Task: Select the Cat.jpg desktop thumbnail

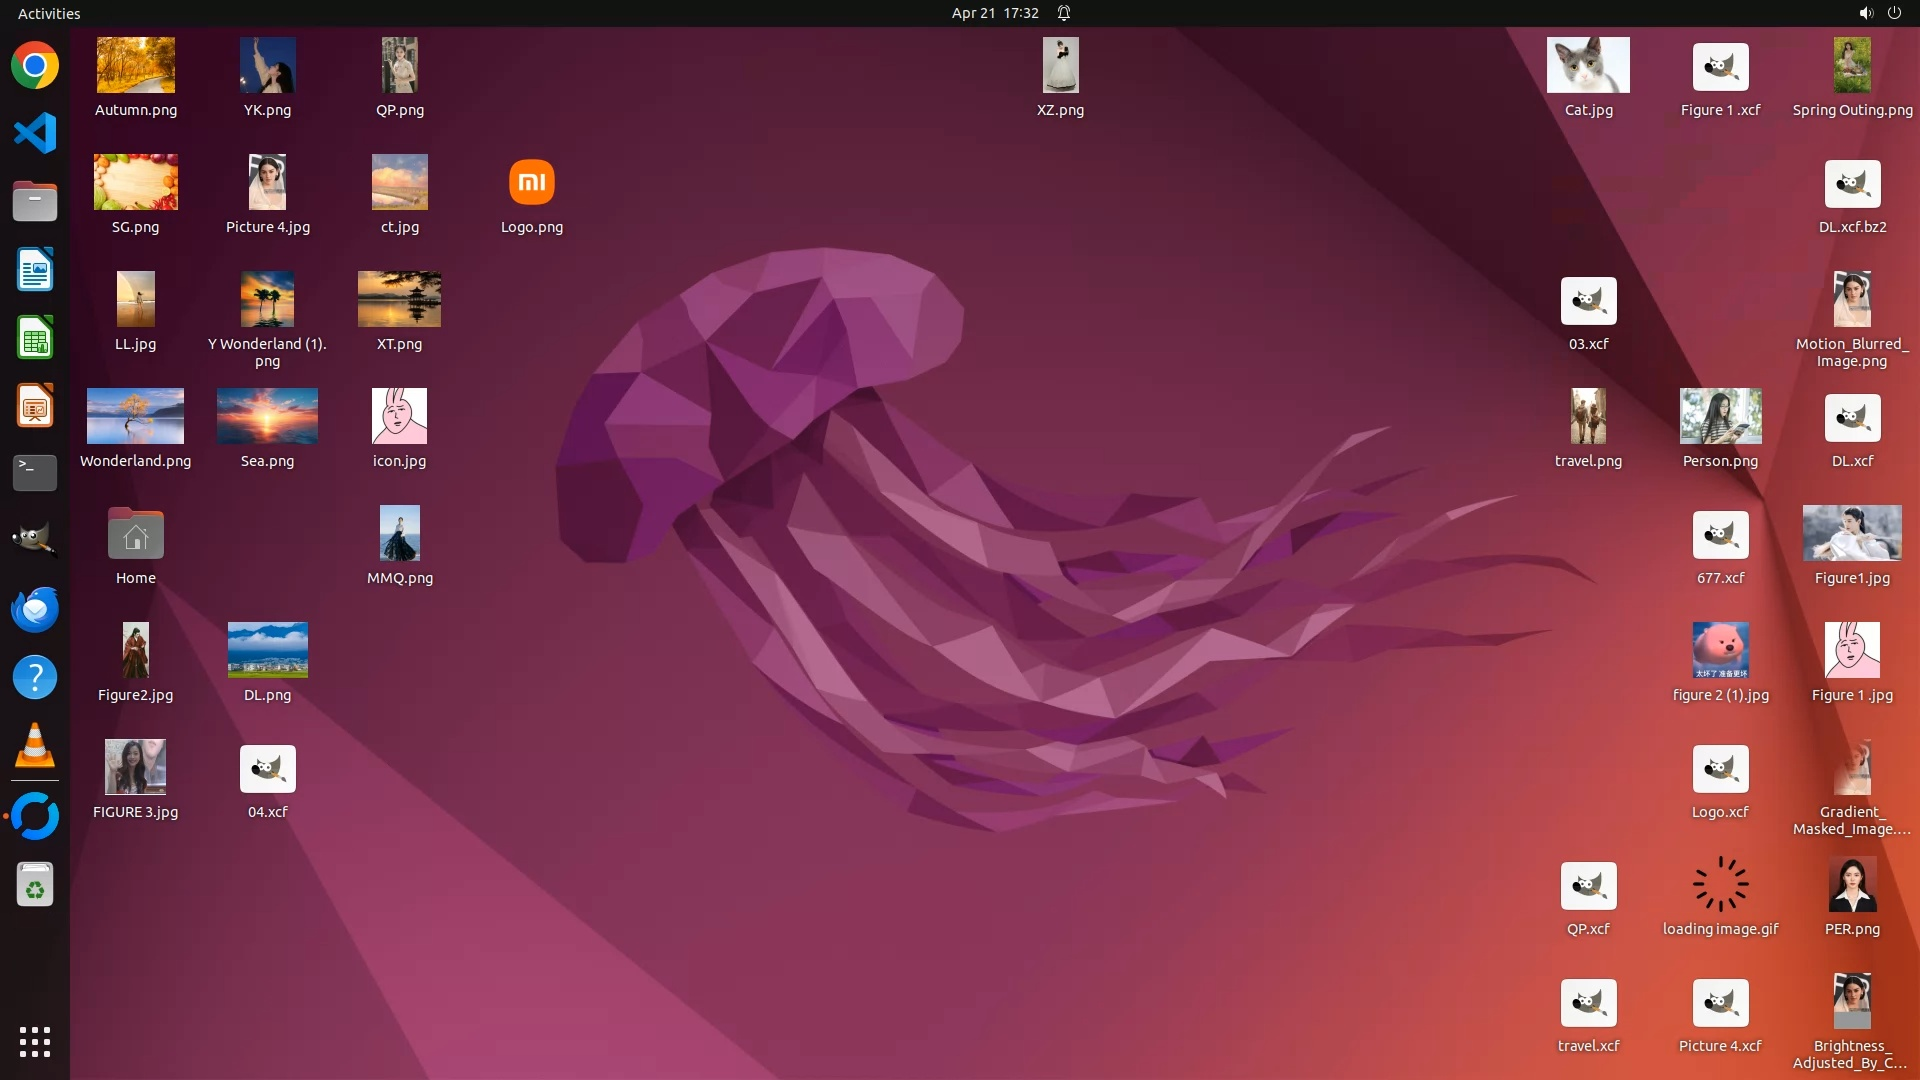Action: tap(1588, 66)
